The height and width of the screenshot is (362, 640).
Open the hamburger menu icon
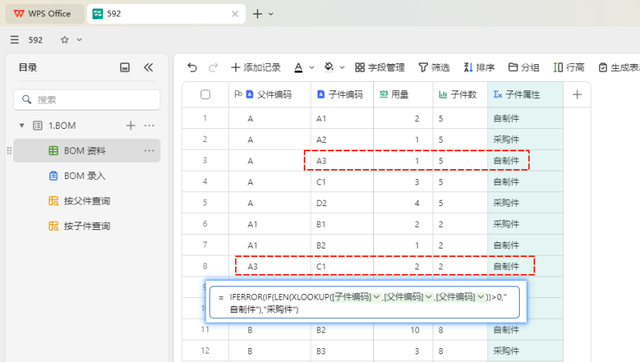pyautogui.click(x=15, y=40)
